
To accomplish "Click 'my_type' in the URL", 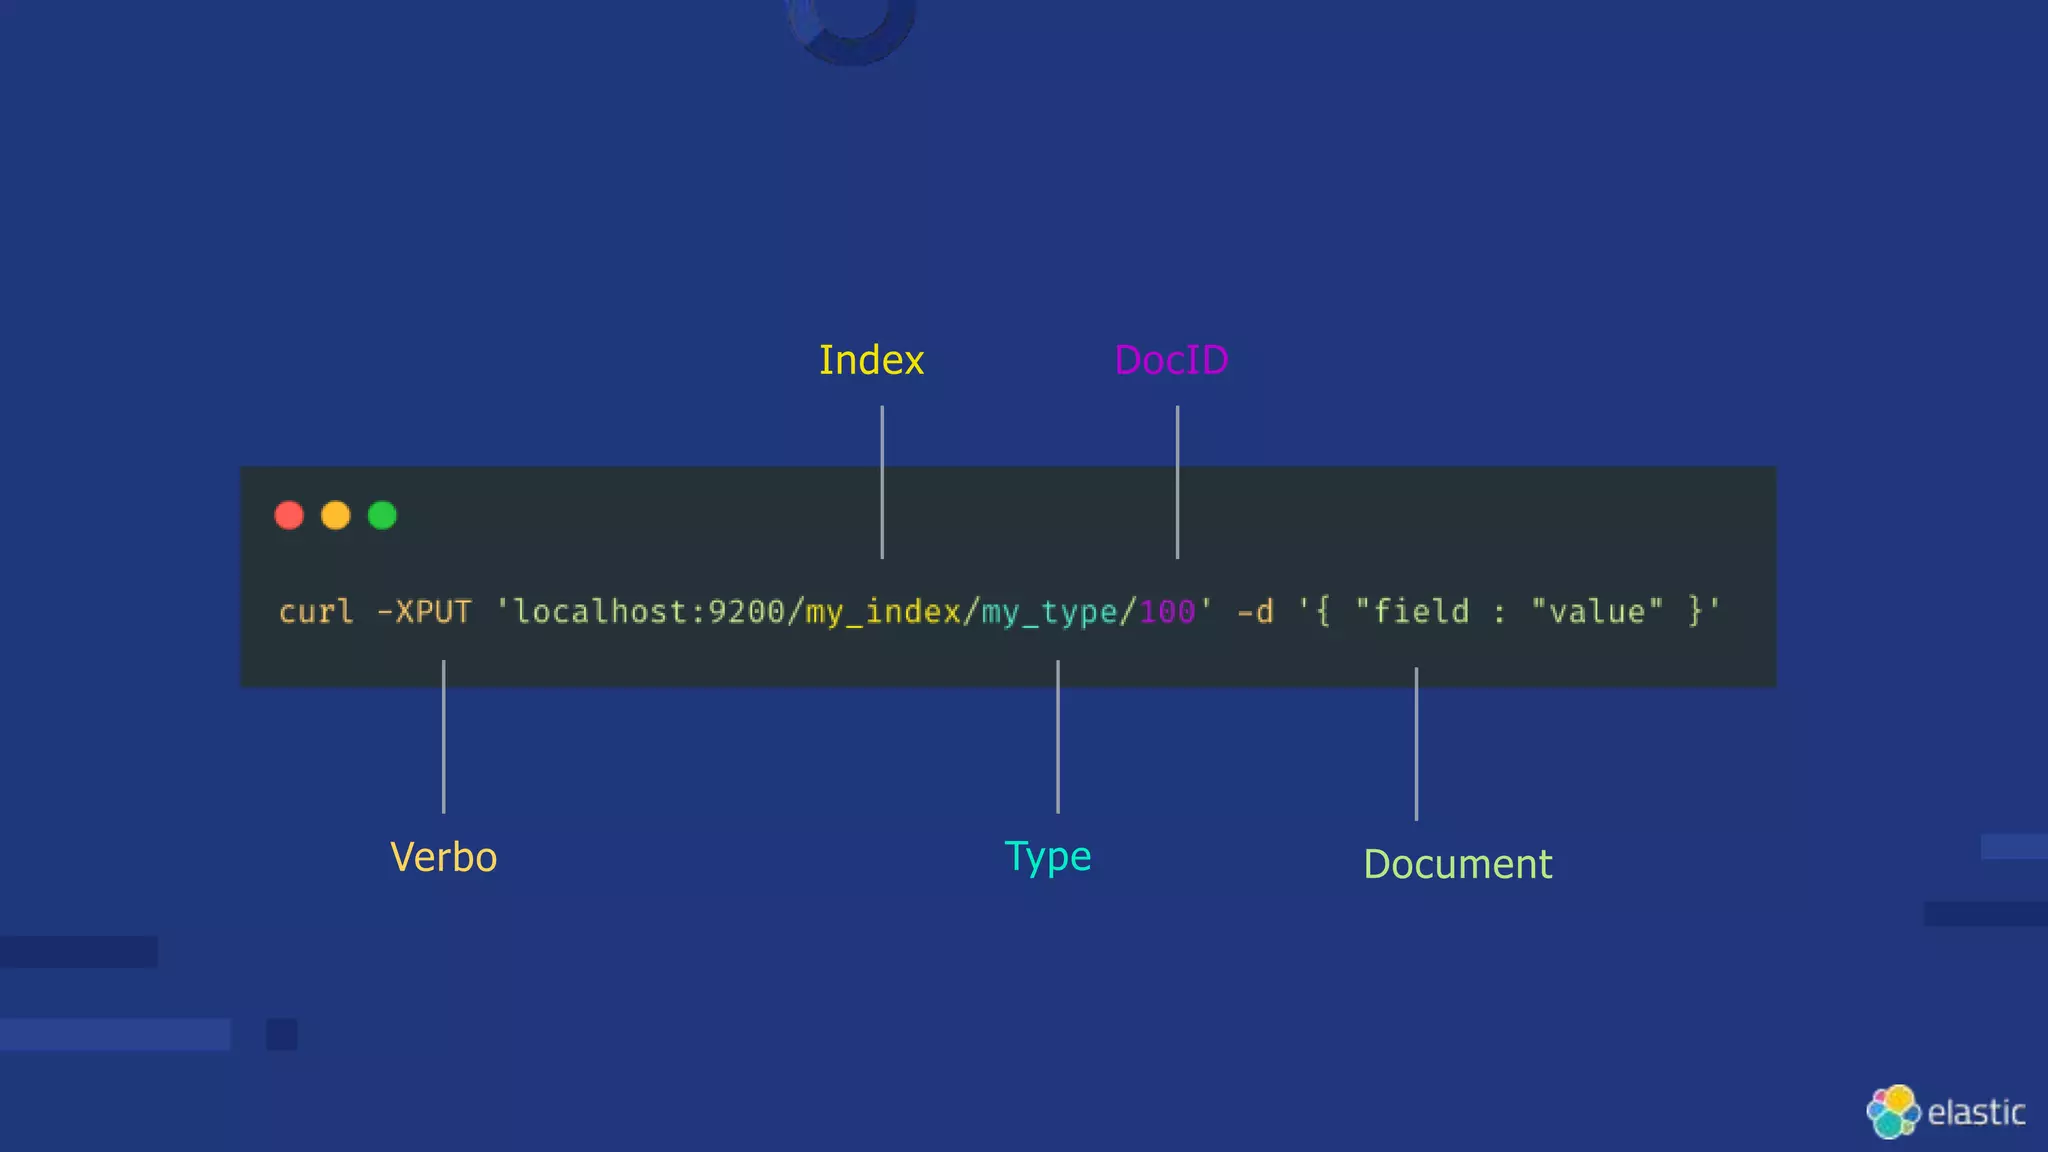I will (x=1049, y=613).
